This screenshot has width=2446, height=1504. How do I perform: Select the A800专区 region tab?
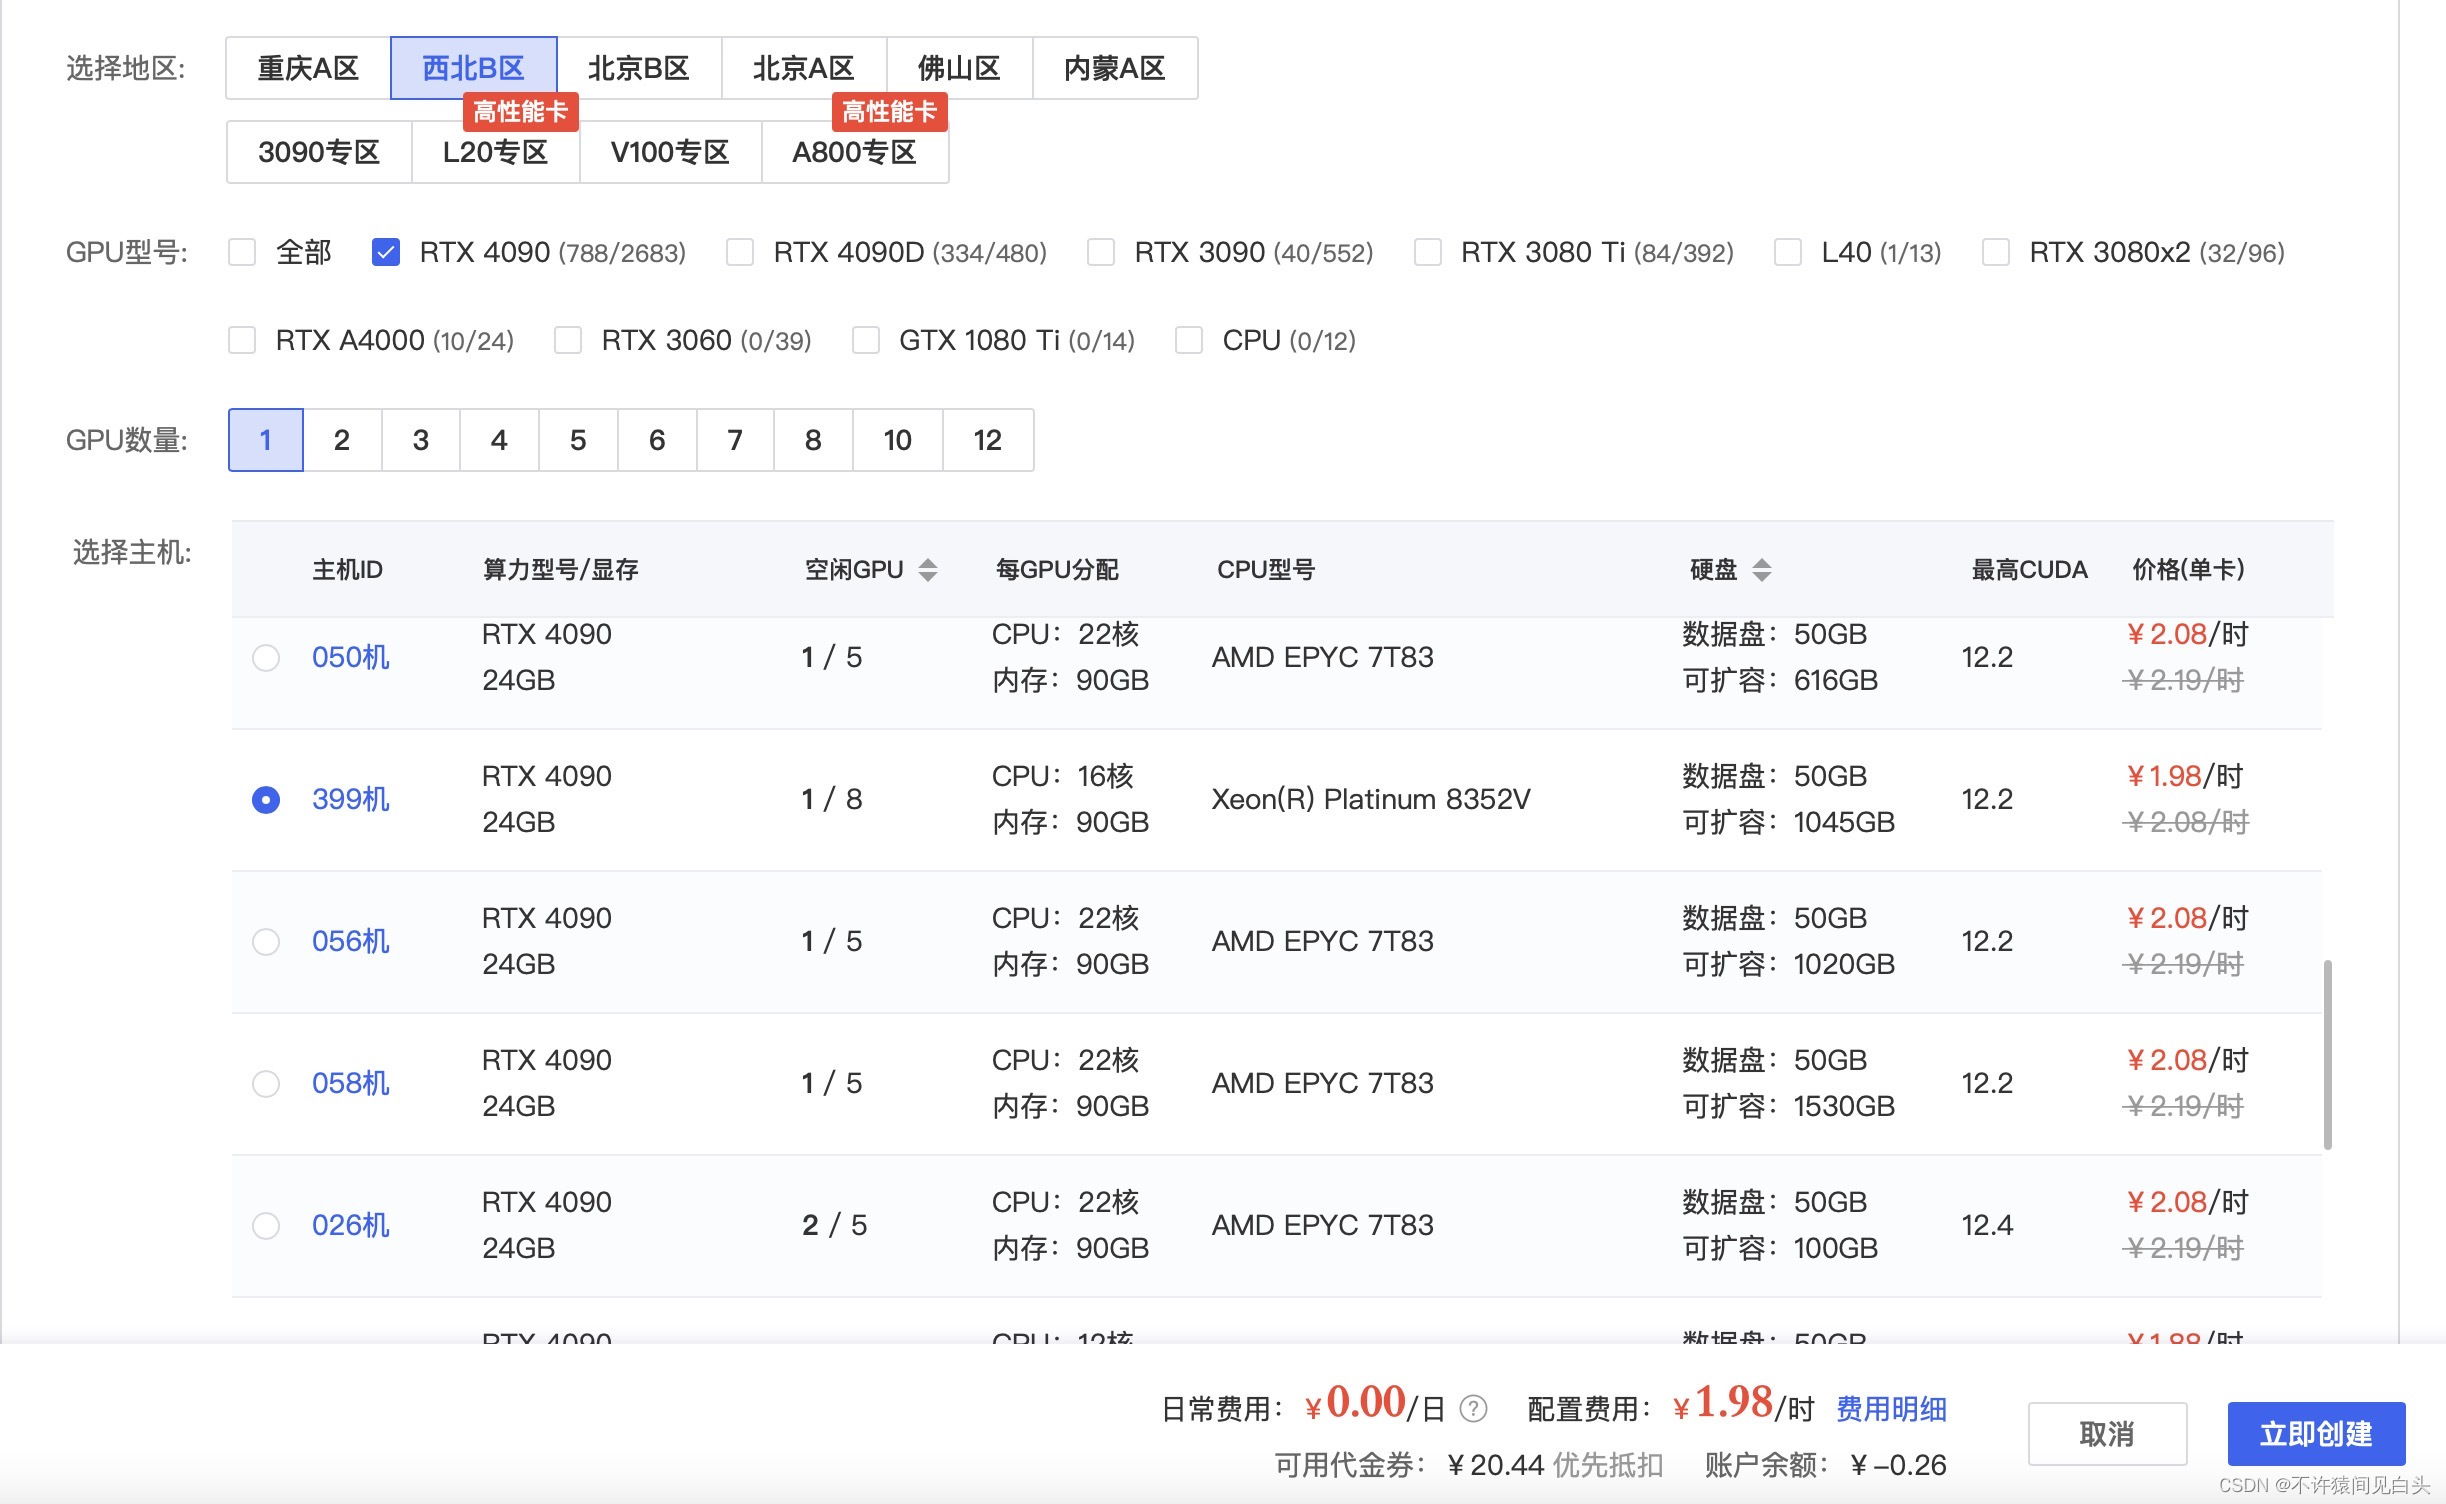pos(855,153)
